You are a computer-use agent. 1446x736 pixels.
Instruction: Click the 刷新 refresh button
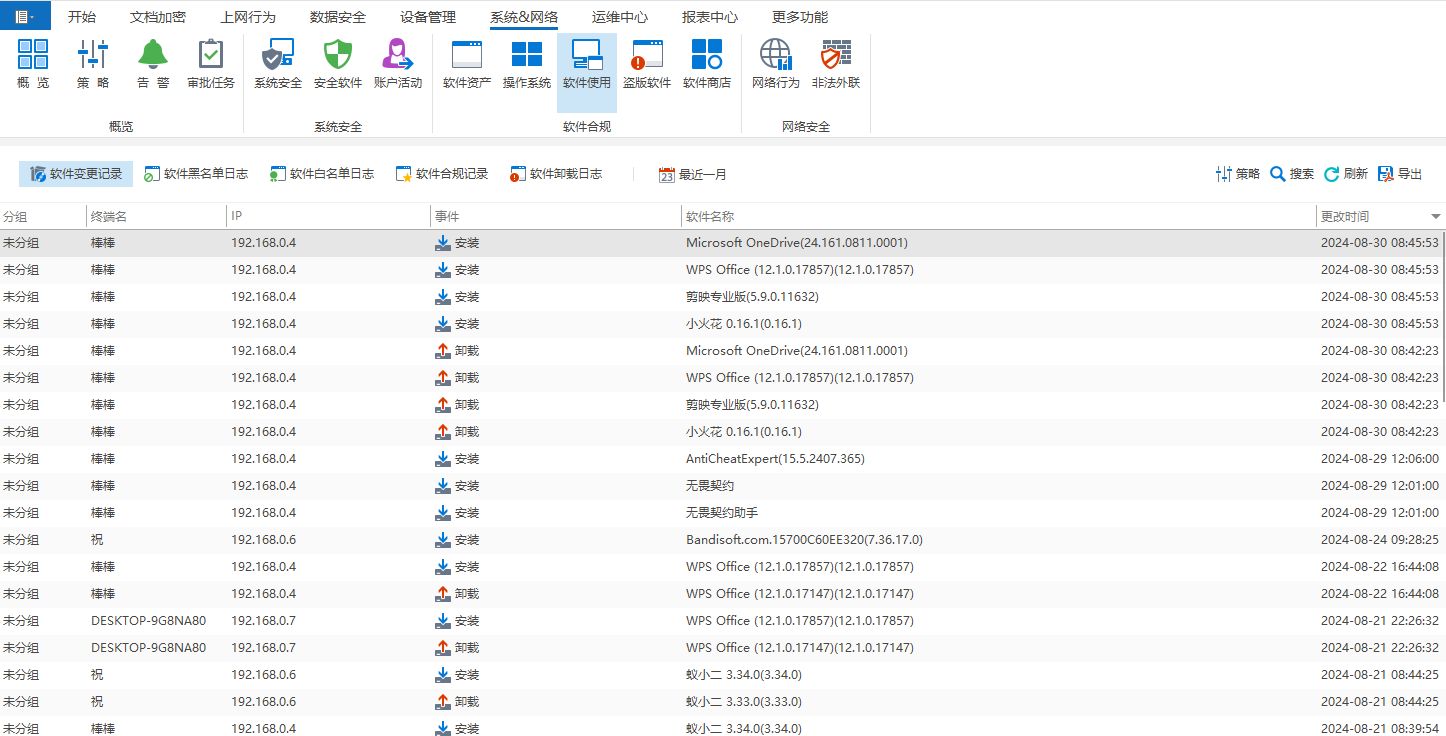[x=1346, y=174]
